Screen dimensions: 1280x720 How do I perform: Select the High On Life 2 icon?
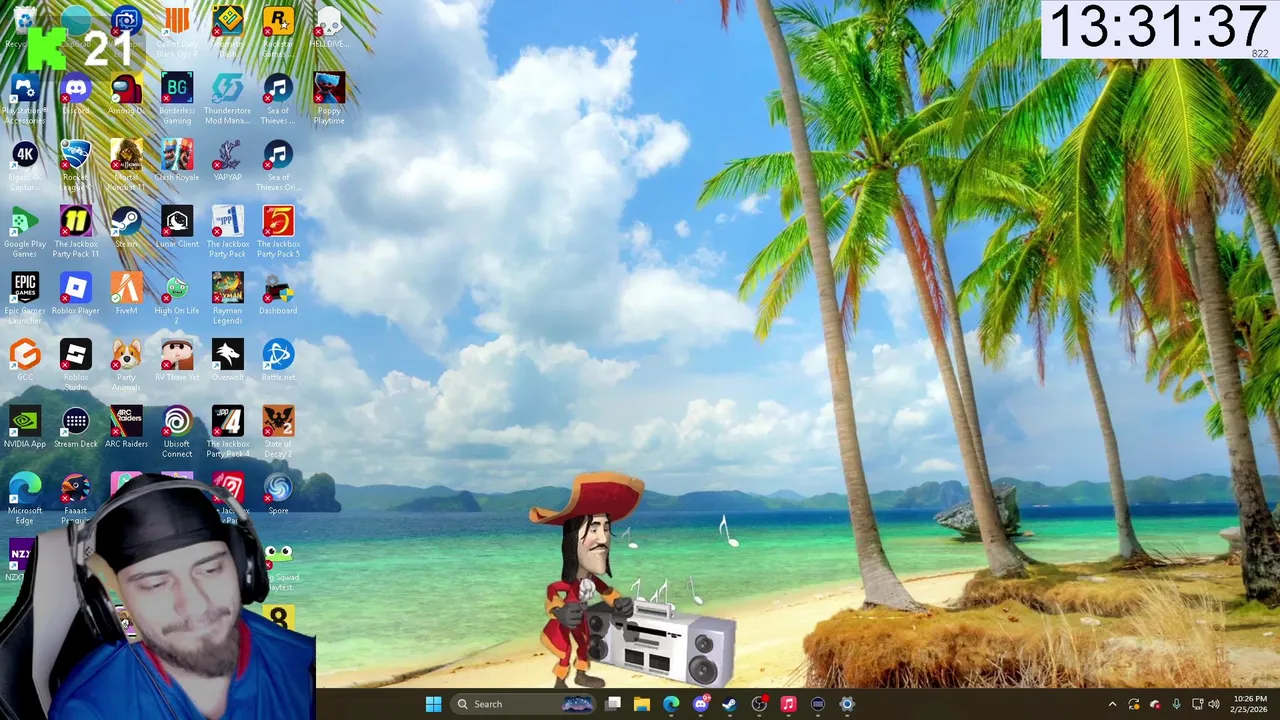pyautogui.click(x=177, y=299)
